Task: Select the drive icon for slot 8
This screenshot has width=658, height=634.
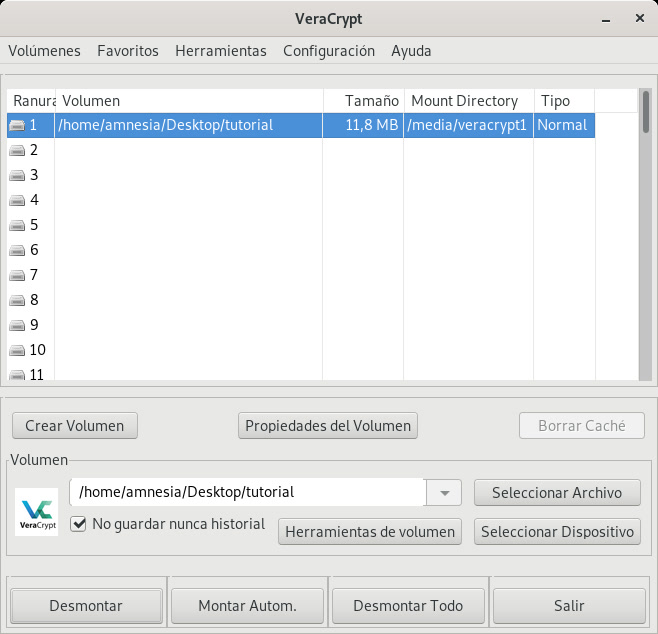Action: pyautogui.click(x=17, y=300)
